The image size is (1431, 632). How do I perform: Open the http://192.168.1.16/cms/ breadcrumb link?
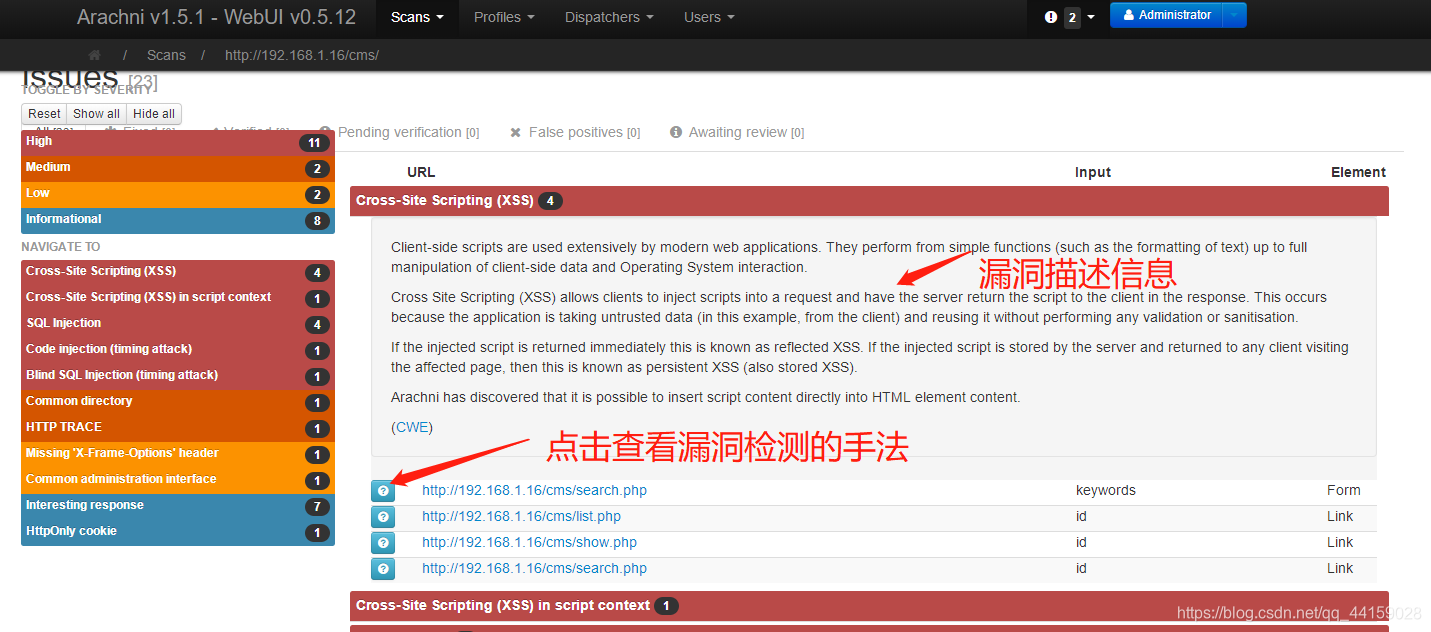click(x=302, y=55)
